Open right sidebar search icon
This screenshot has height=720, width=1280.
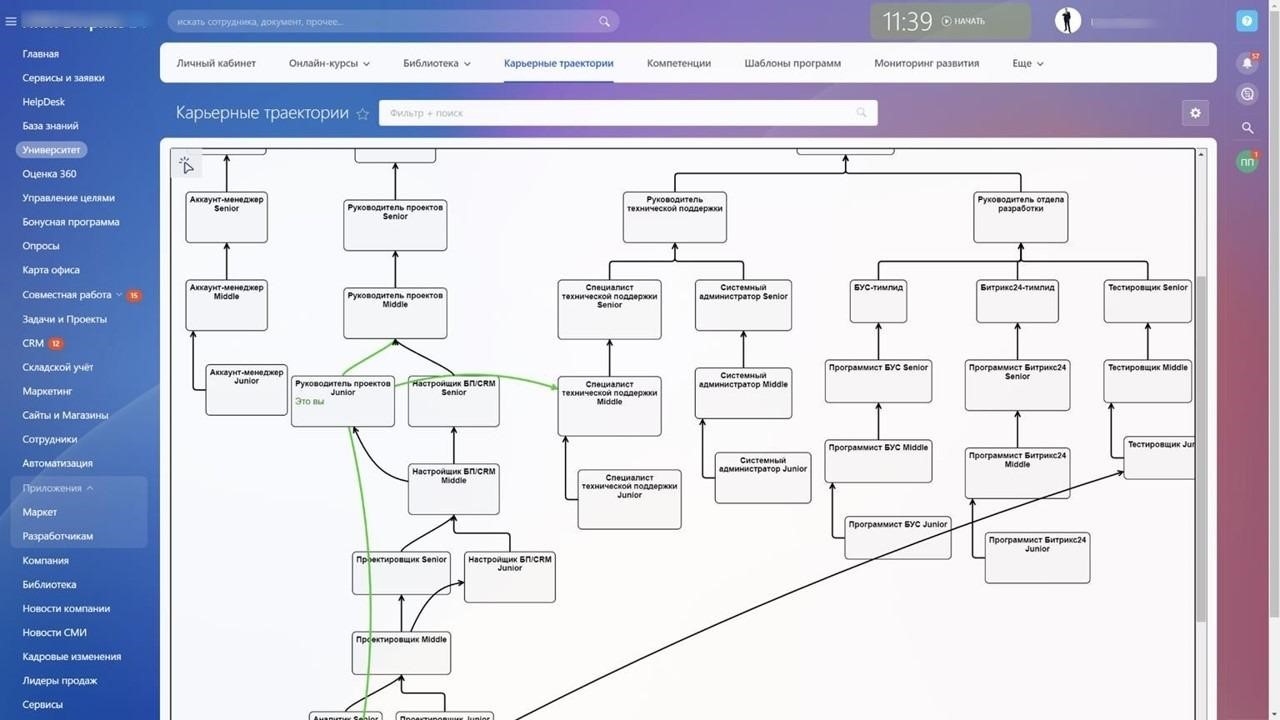(x=1247, y=128)
